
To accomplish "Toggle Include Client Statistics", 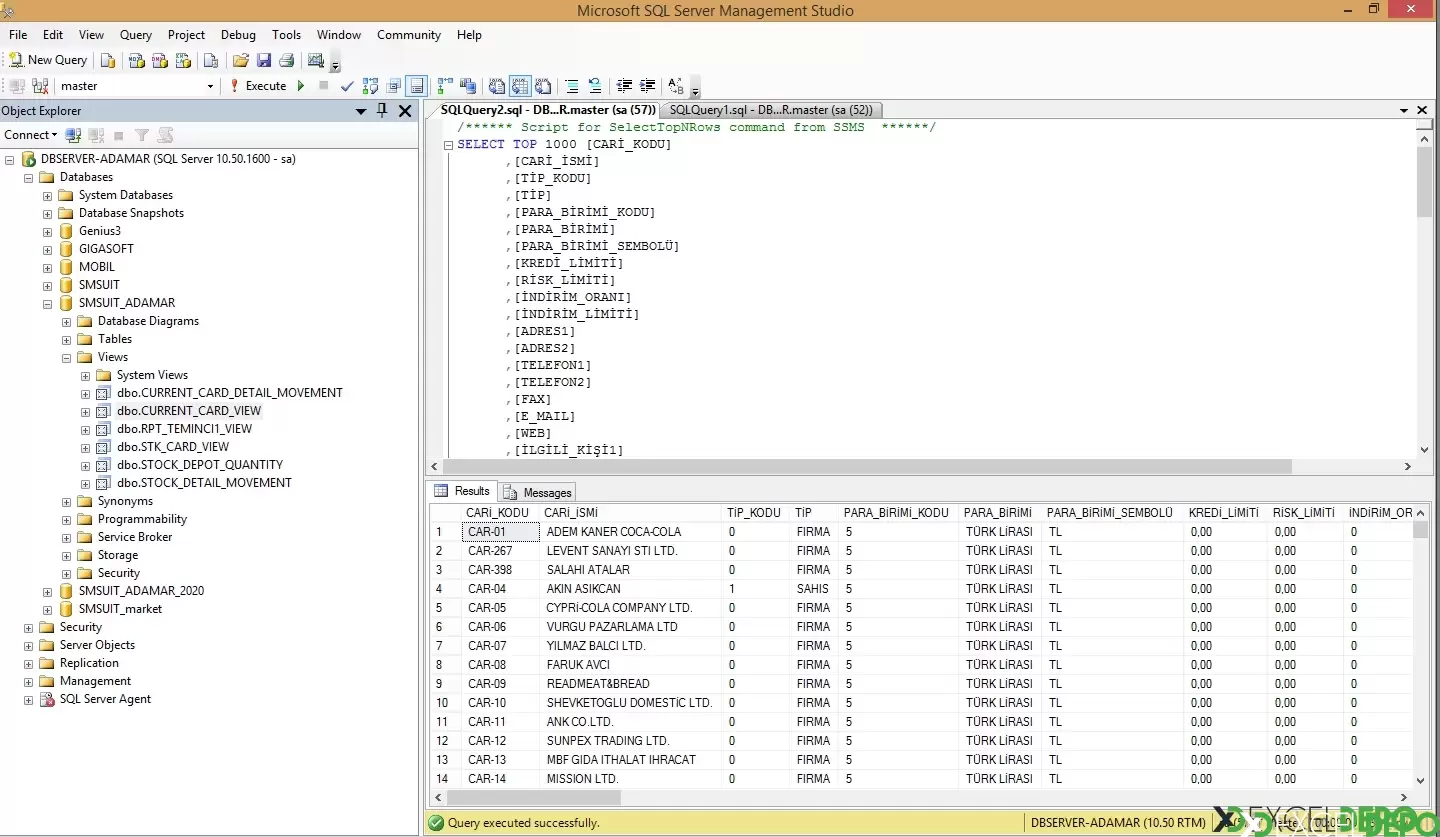I will pyautogui.click(x=467, y=86).
